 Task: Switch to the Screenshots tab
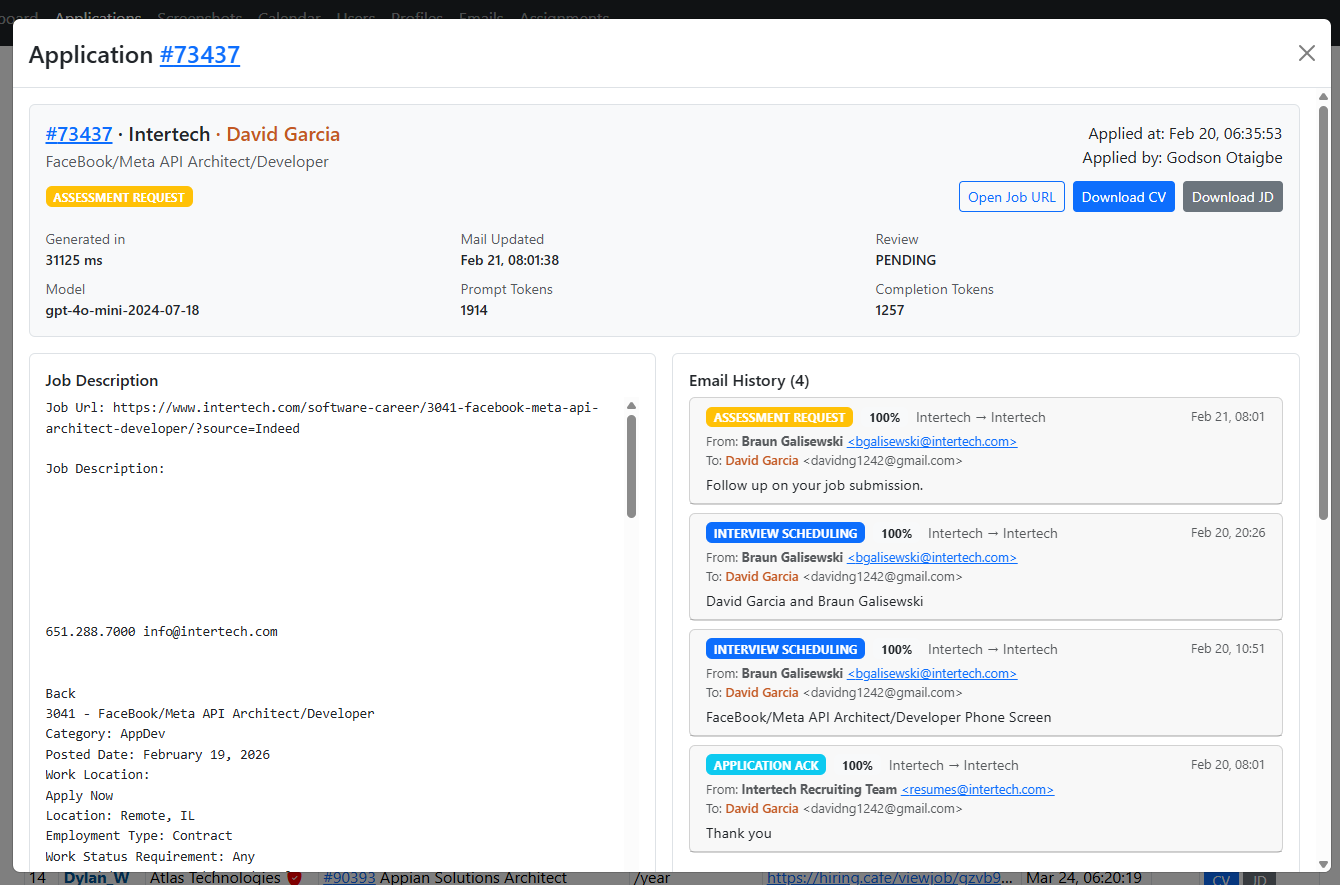click(x=199, y=18)
